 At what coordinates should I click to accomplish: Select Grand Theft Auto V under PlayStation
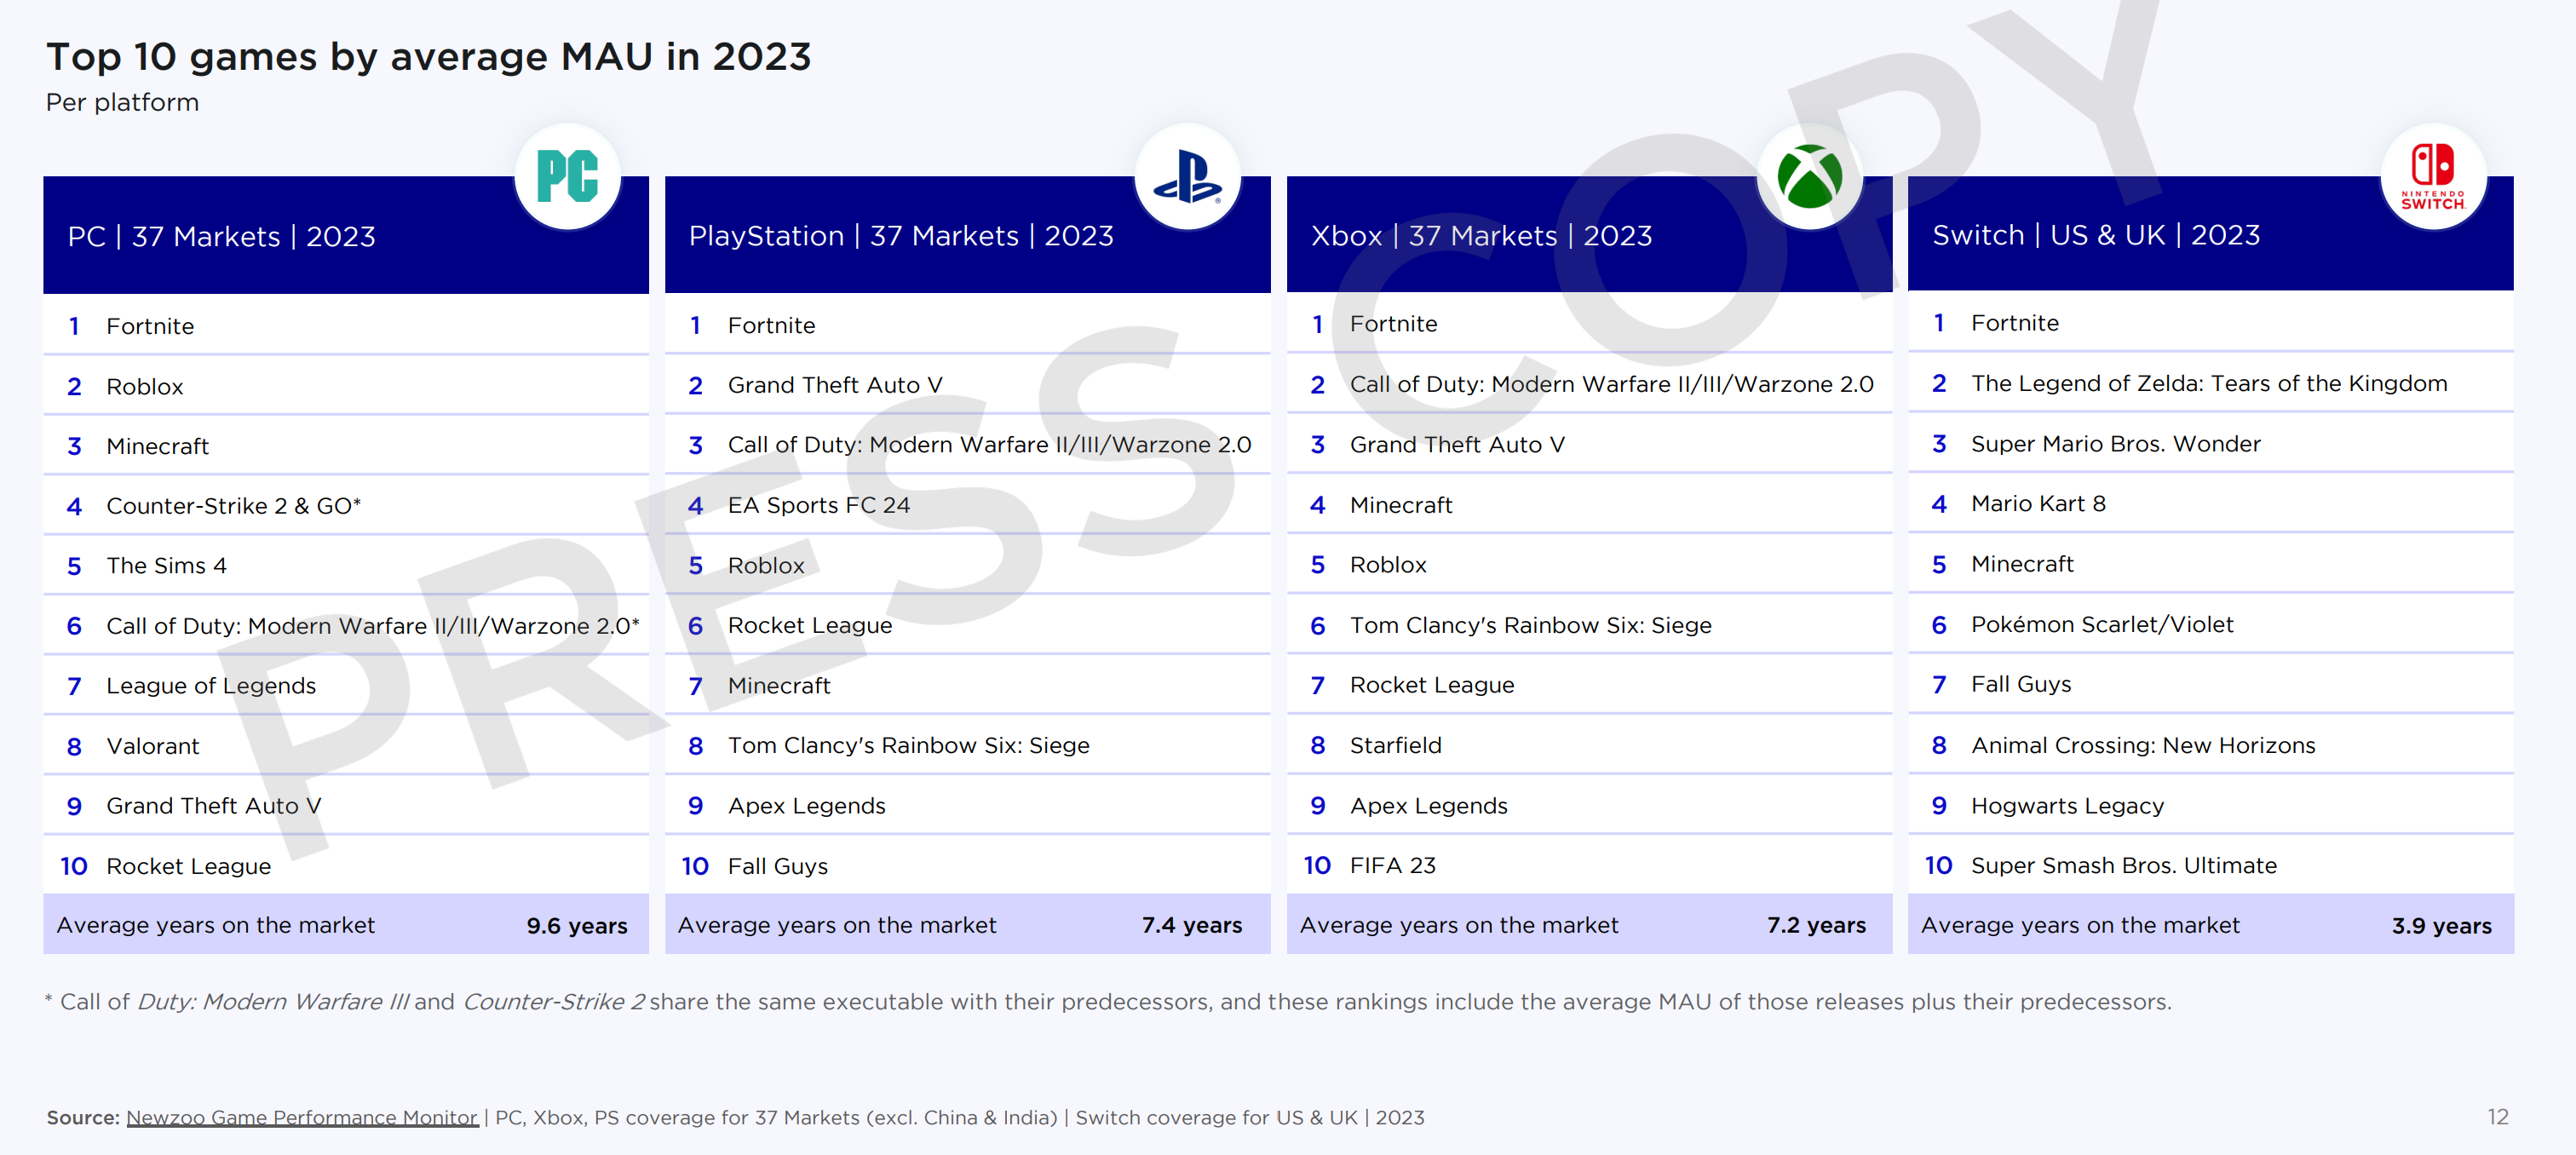(831, 384)
